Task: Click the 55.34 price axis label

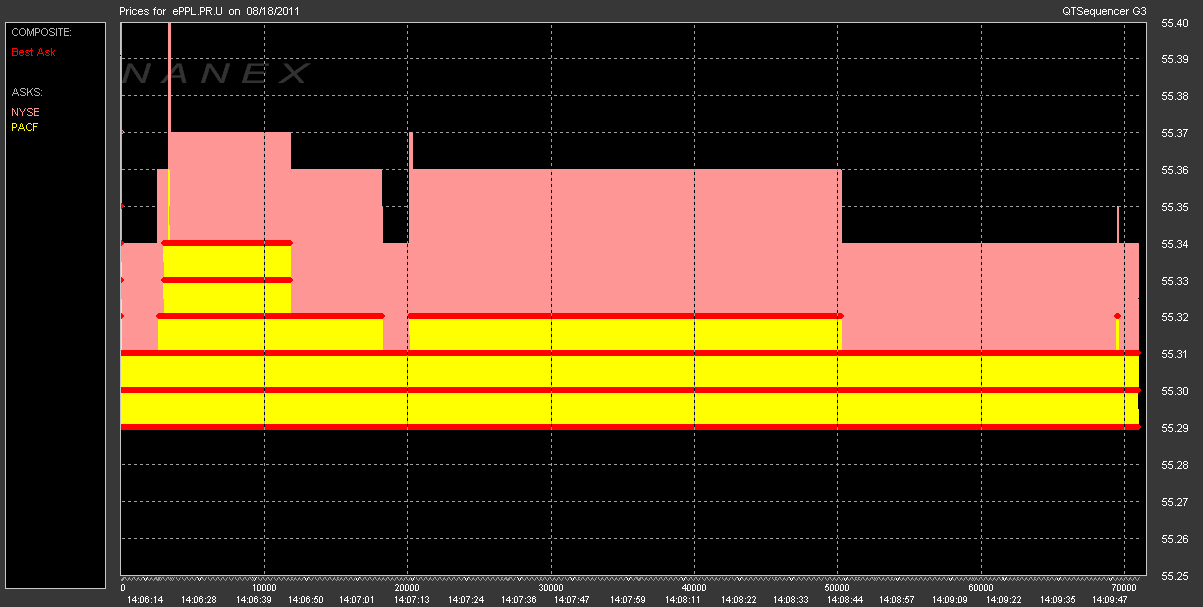Action: pos(1174,244)
